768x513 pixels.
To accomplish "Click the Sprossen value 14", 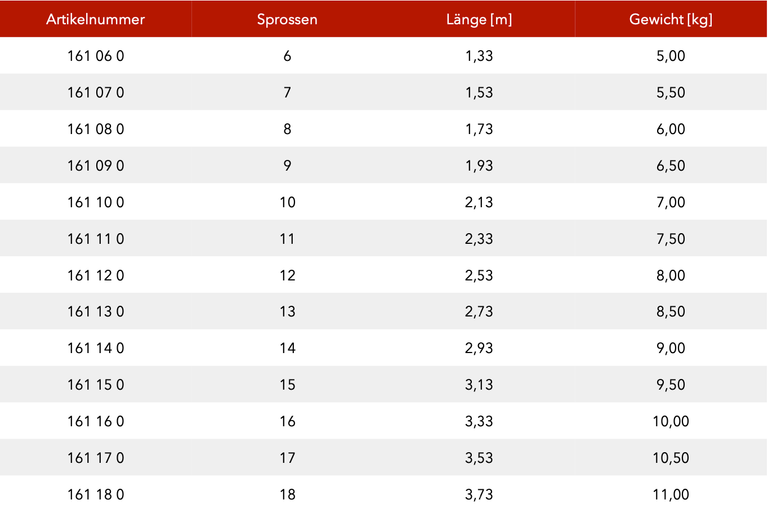I will [x=287, y=348].
